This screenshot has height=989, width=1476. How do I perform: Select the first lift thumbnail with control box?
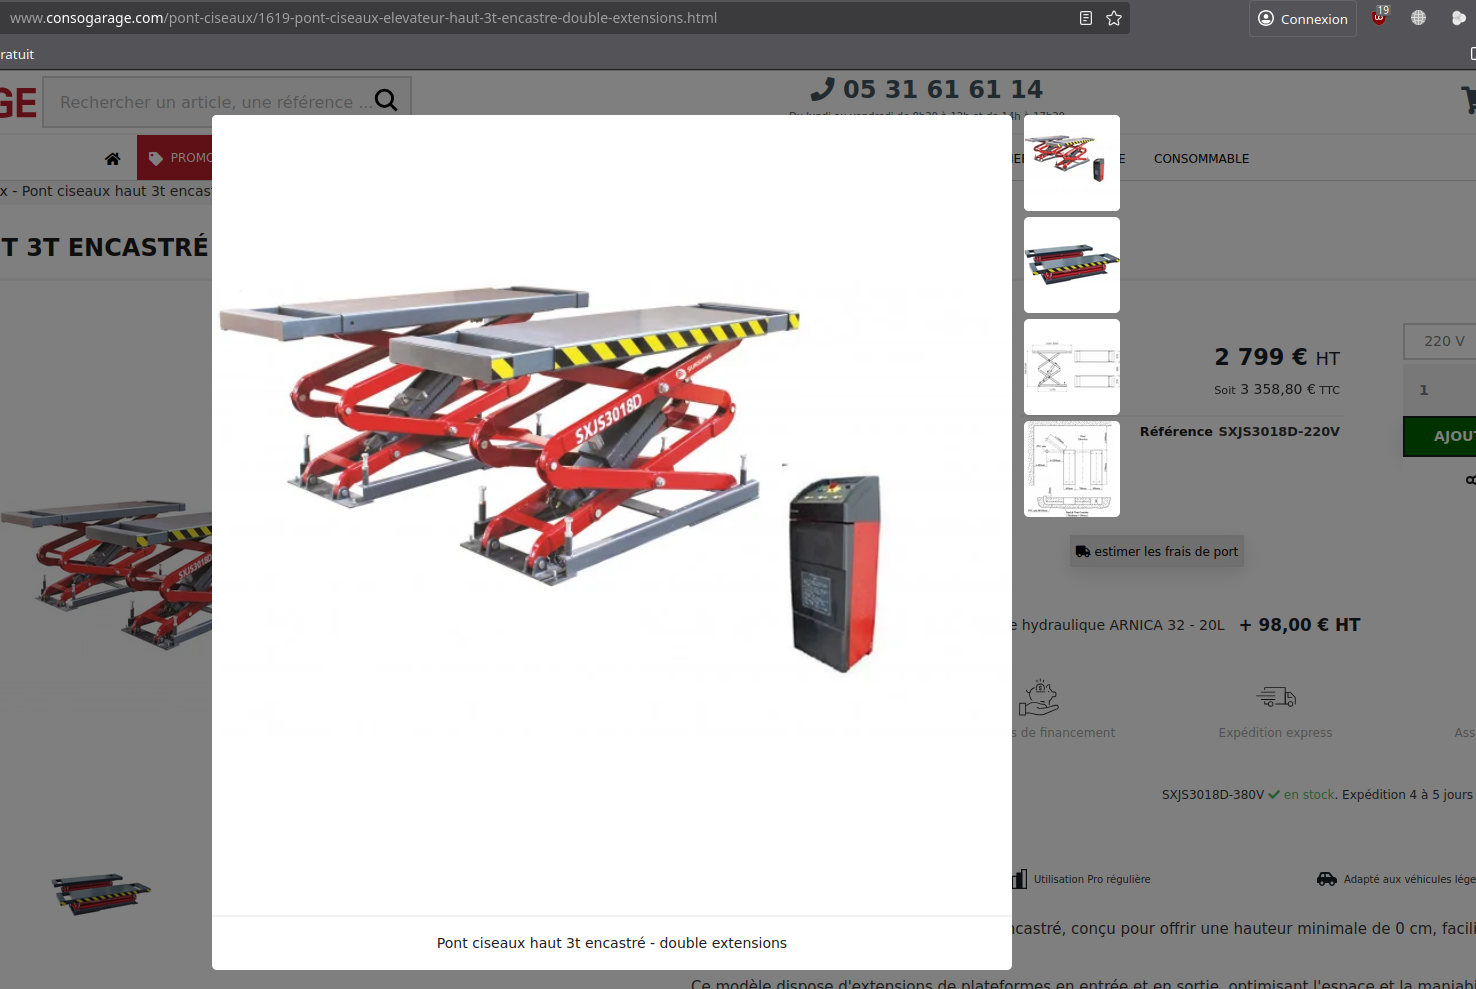[x=1072, y=162]
